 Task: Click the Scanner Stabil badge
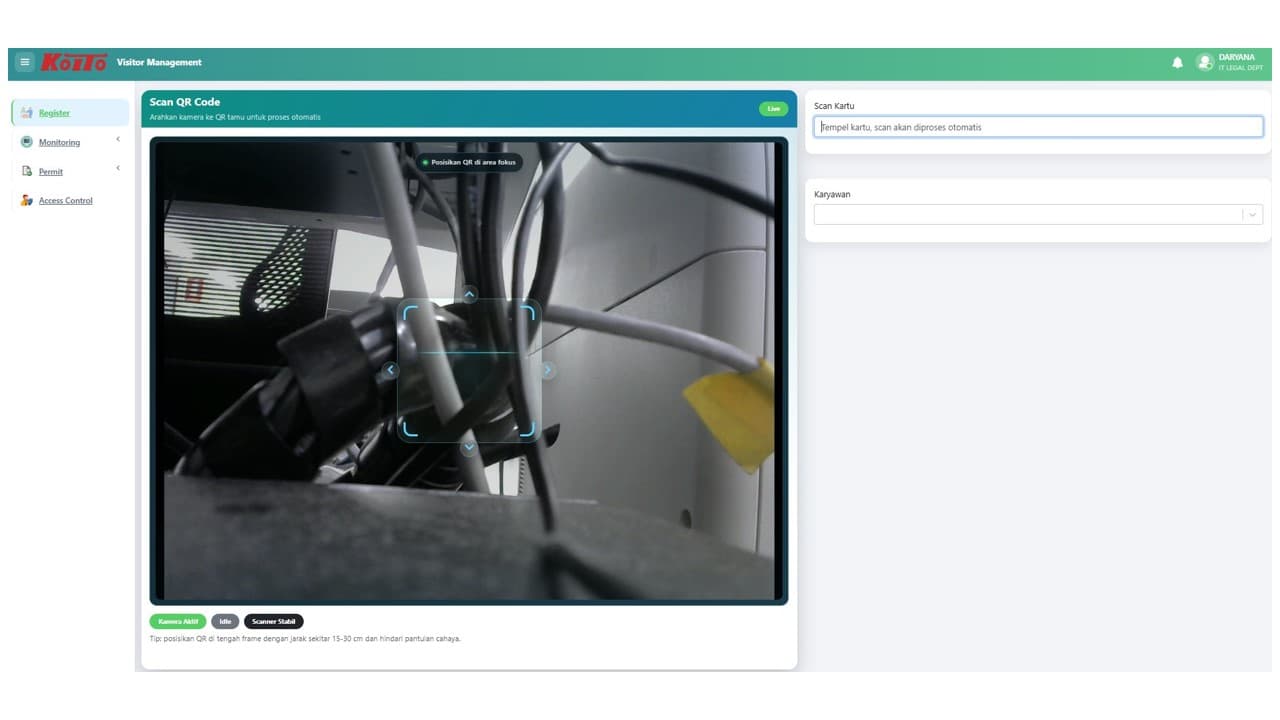click(x=273, y=621)
